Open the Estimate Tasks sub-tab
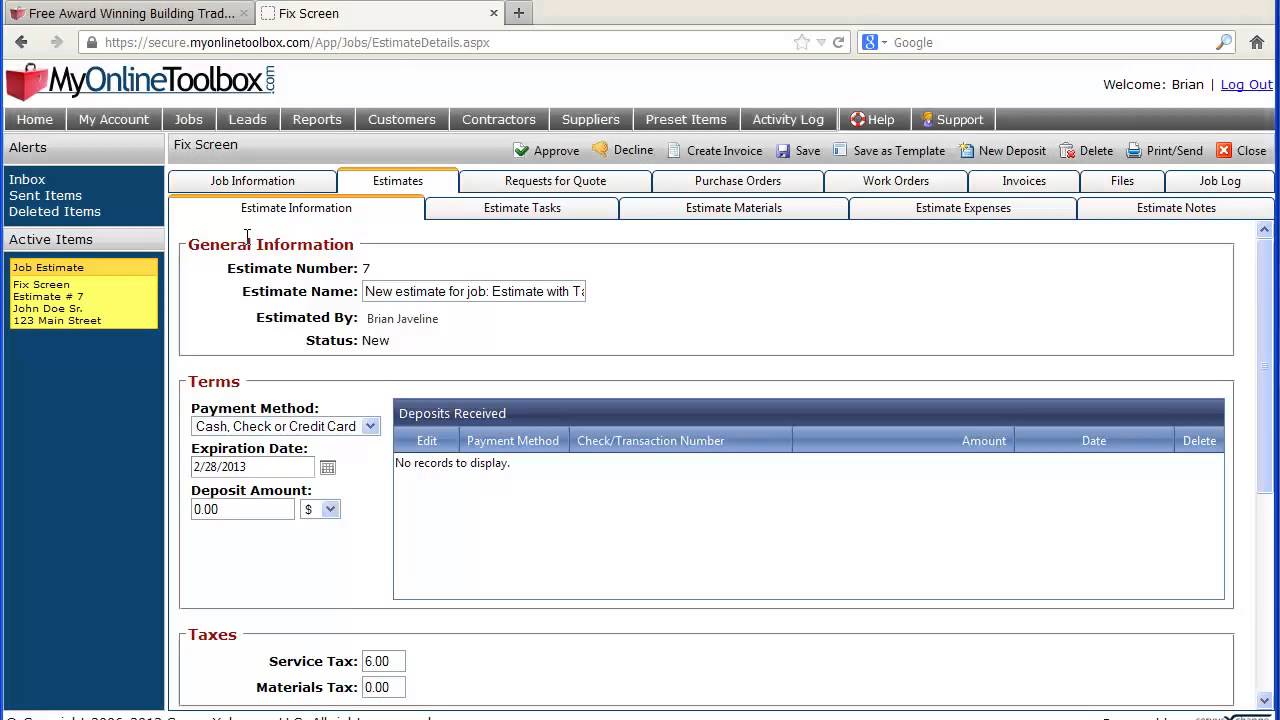This screenshot has height=720, width=1280. tap(522, 208)
